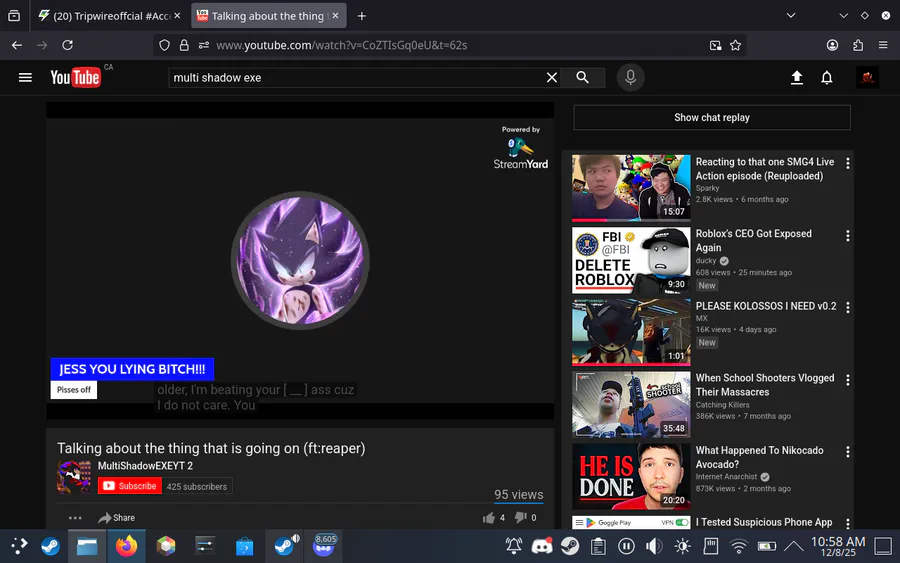
Task: Open Firefox extensions puzzle icon
Action: [858, 45]
